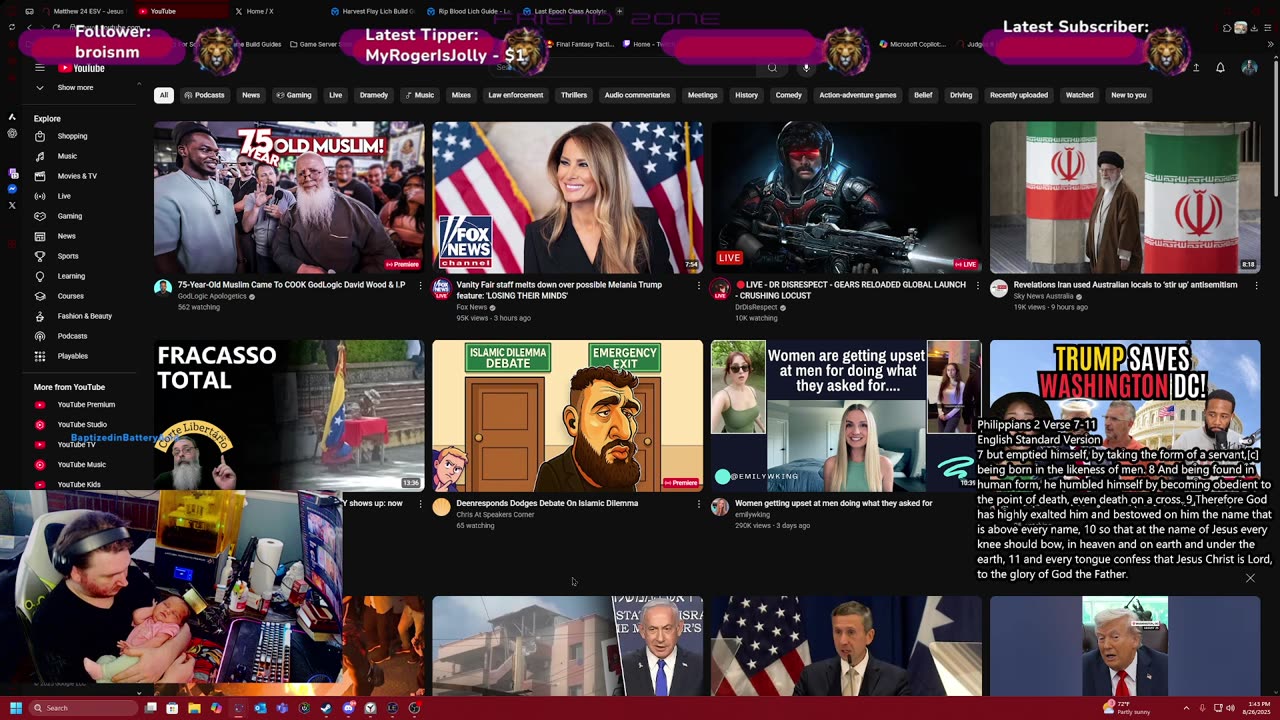This screenshot has width=1280, height=720.
Task: Open the Sky News Australia channel link
Action: (x=1043, y=296)
